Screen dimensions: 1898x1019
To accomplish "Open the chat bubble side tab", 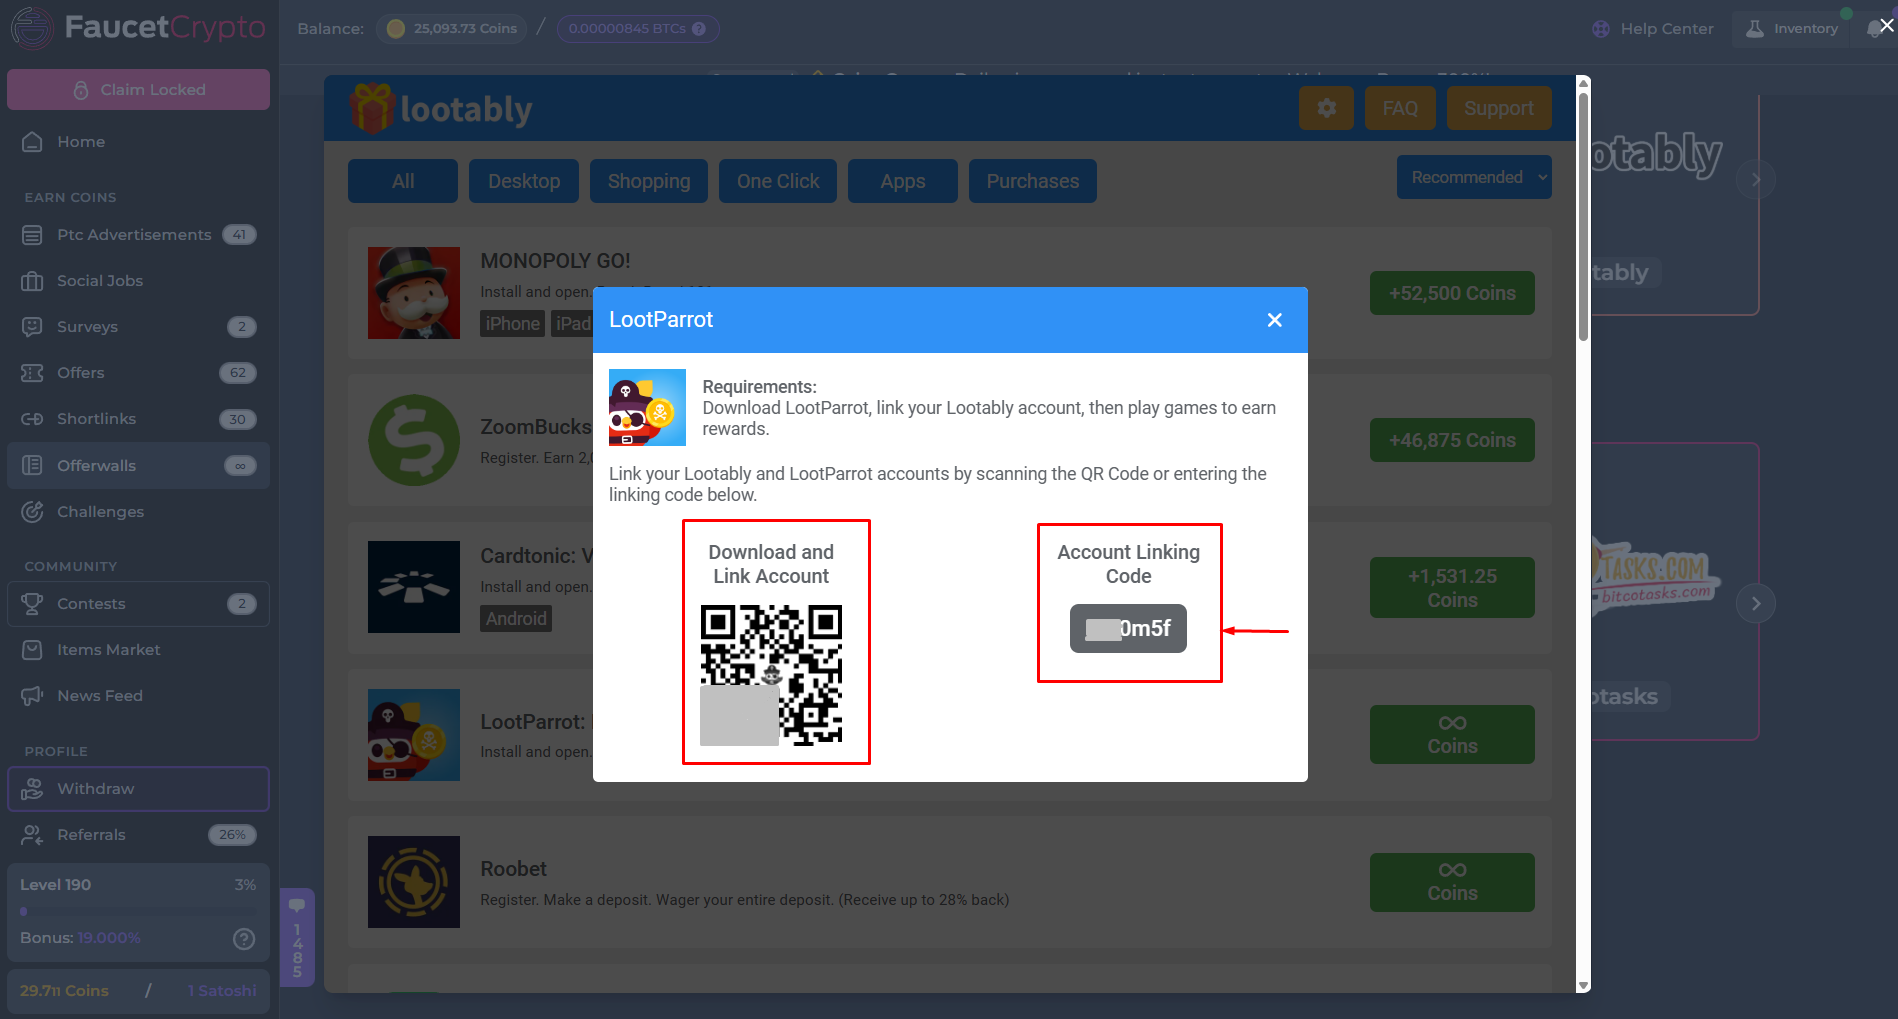I will coord(297,937).
